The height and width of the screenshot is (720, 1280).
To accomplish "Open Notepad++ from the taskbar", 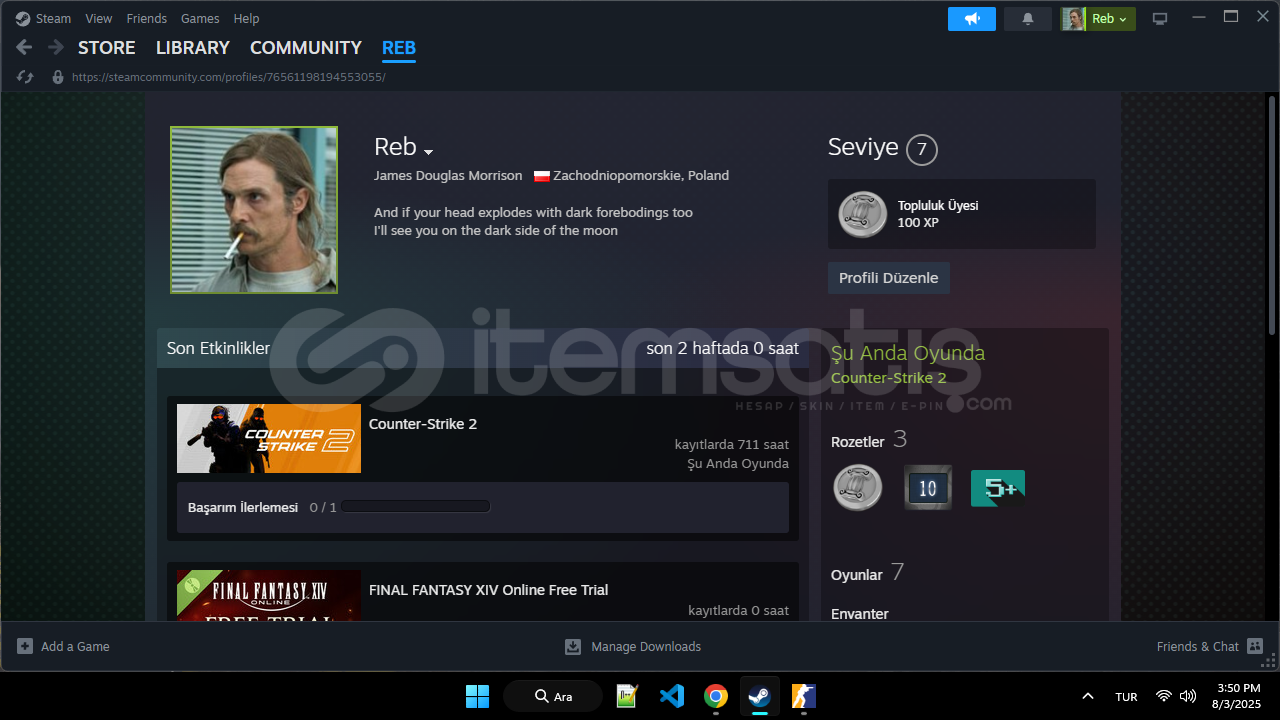I will 627,696.
